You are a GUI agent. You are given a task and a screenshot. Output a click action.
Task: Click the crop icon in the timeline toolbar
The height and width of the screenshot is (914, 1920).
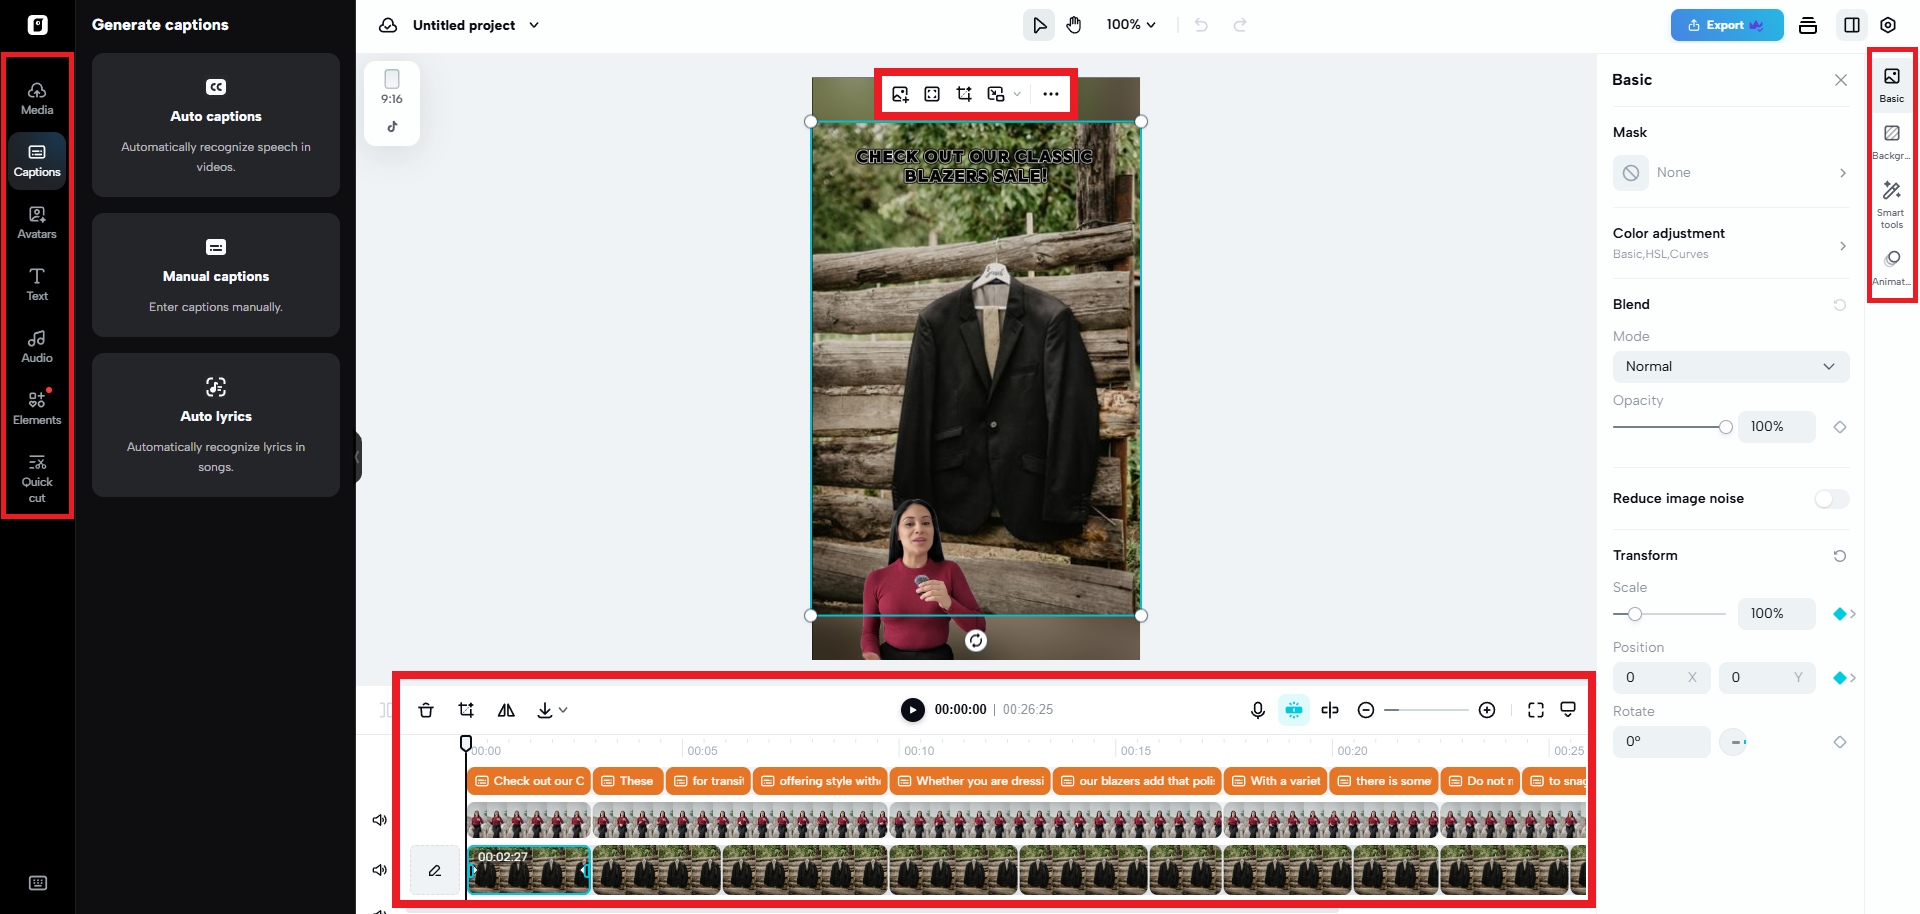pos(466,710)
